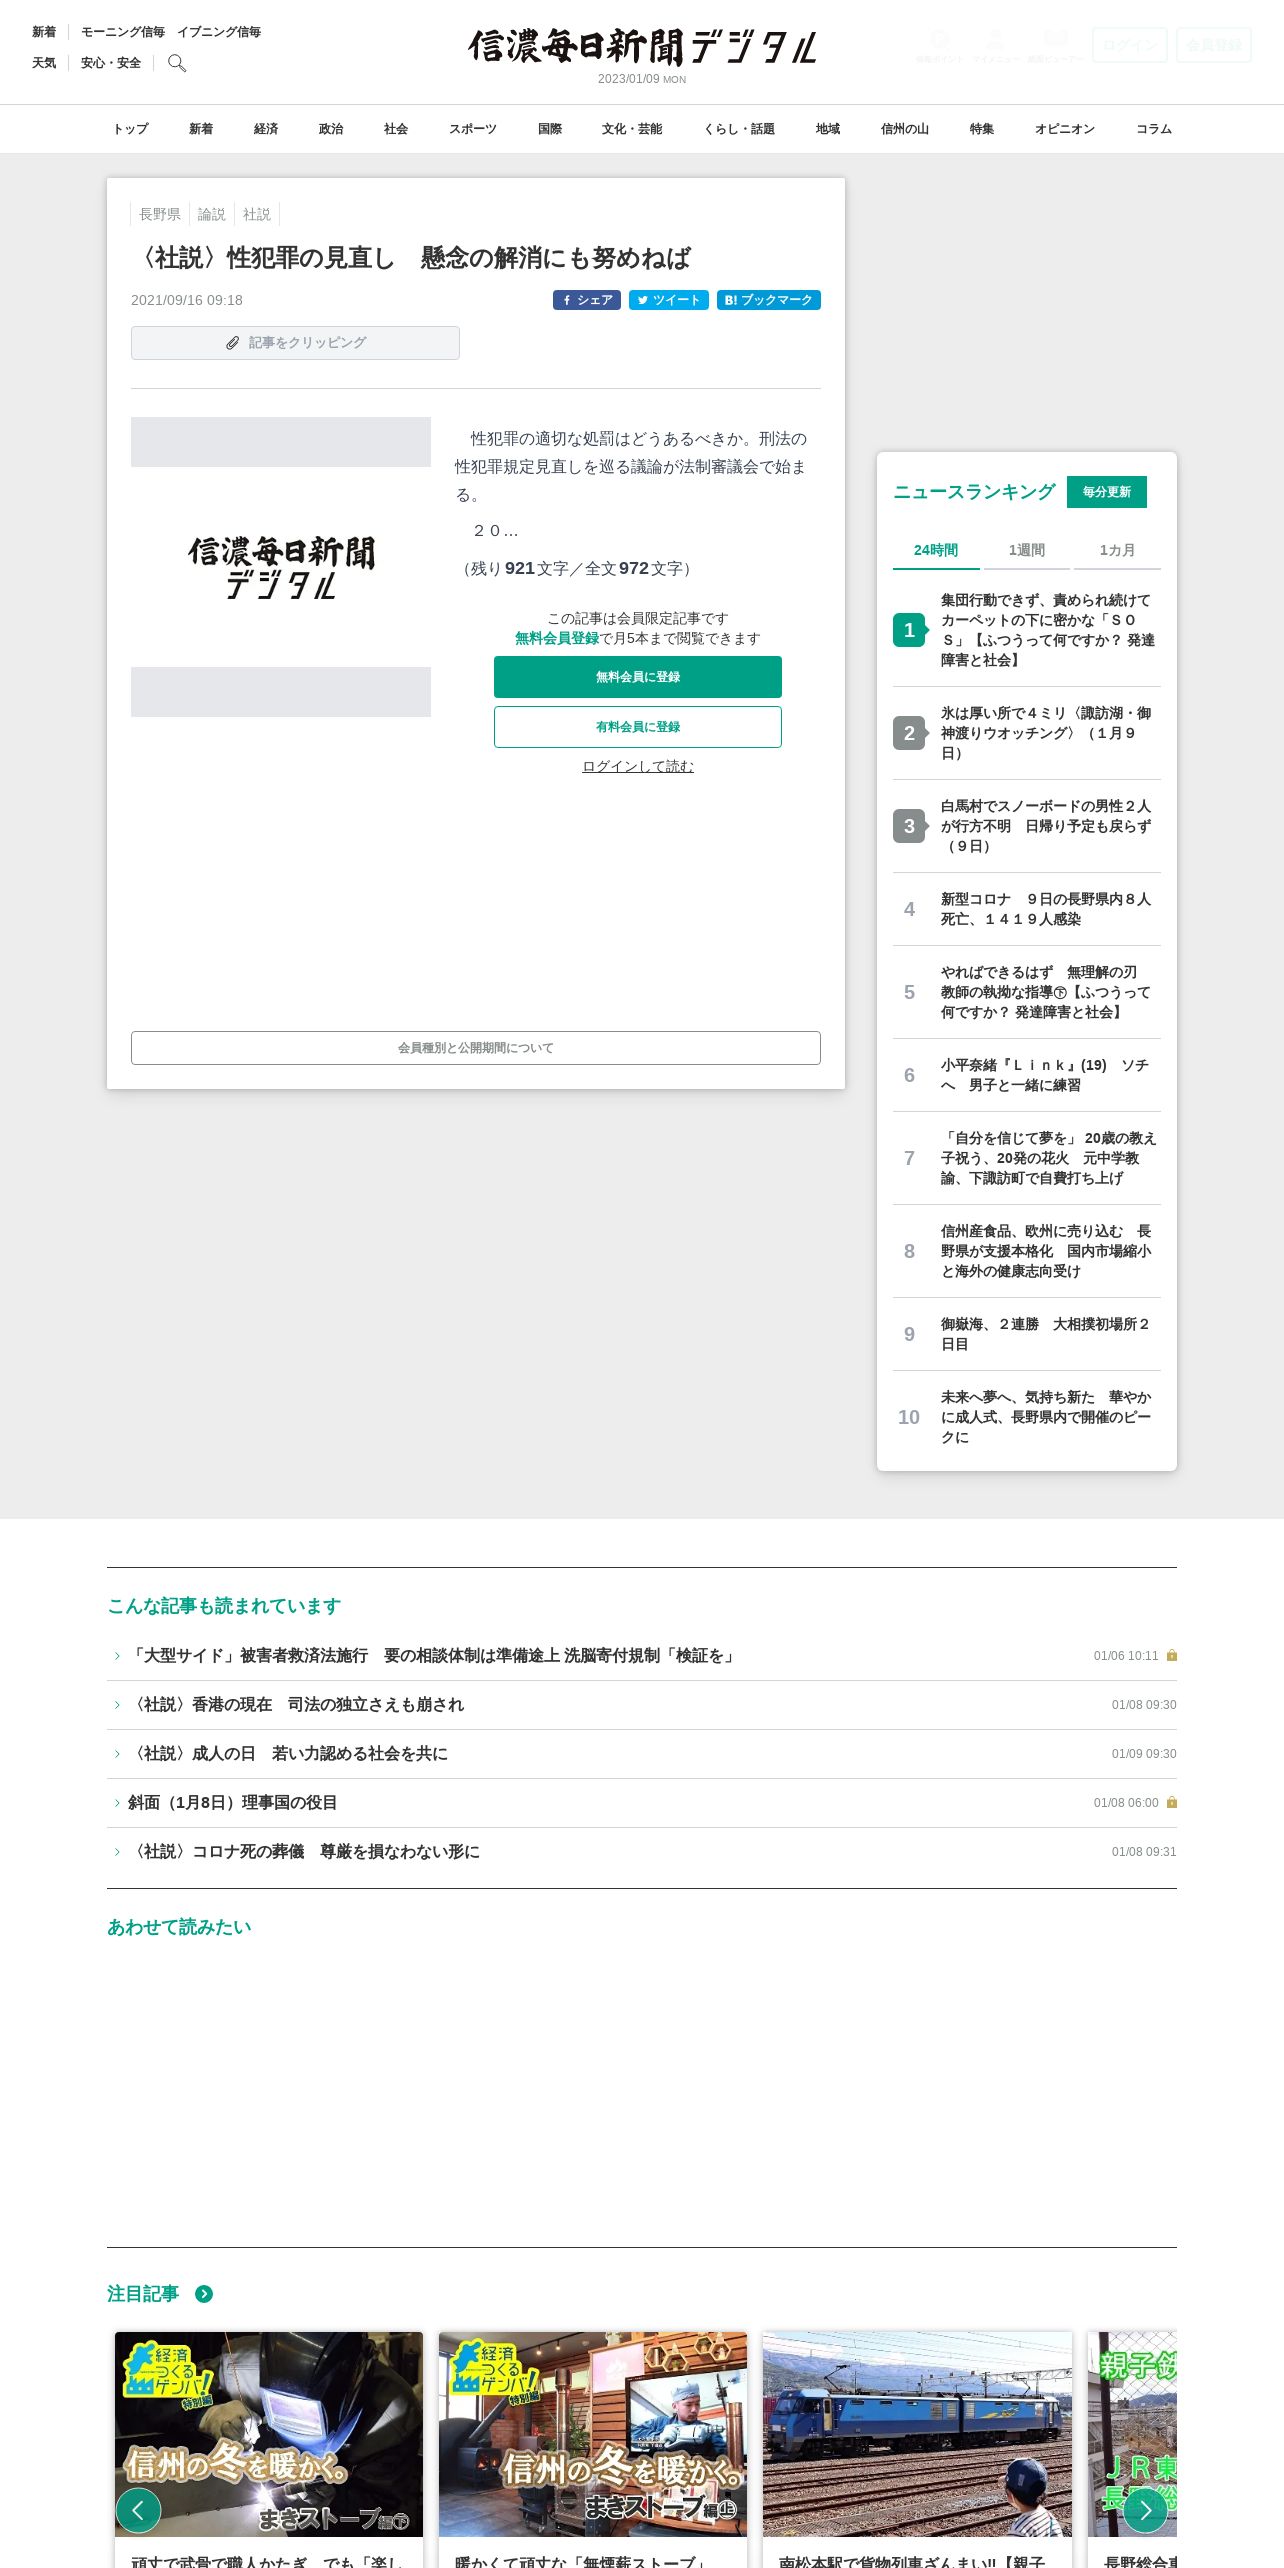Click the 信濃毎日新聞デジタル header logo

coord(642,47)
